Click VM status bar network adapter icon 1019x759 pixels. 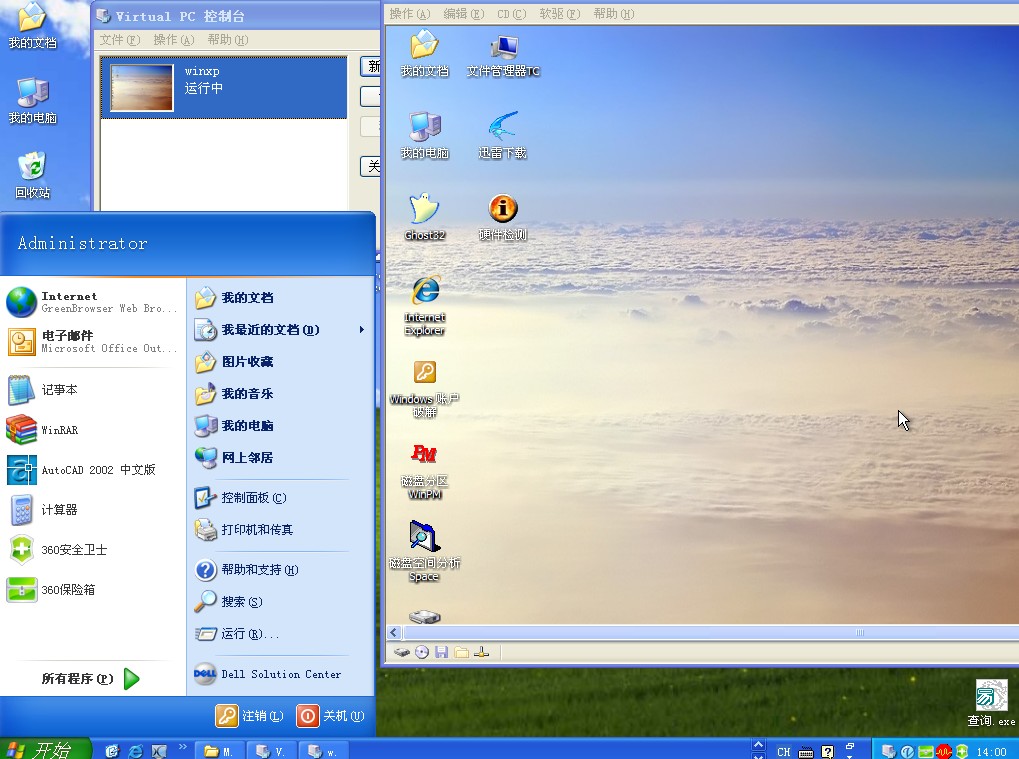click(x=482, y=652)
